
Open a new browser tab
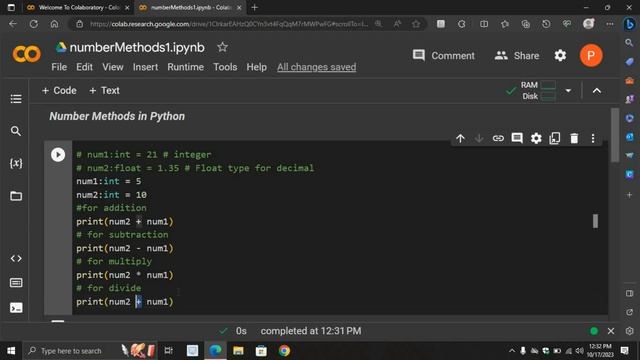(255, 7)
